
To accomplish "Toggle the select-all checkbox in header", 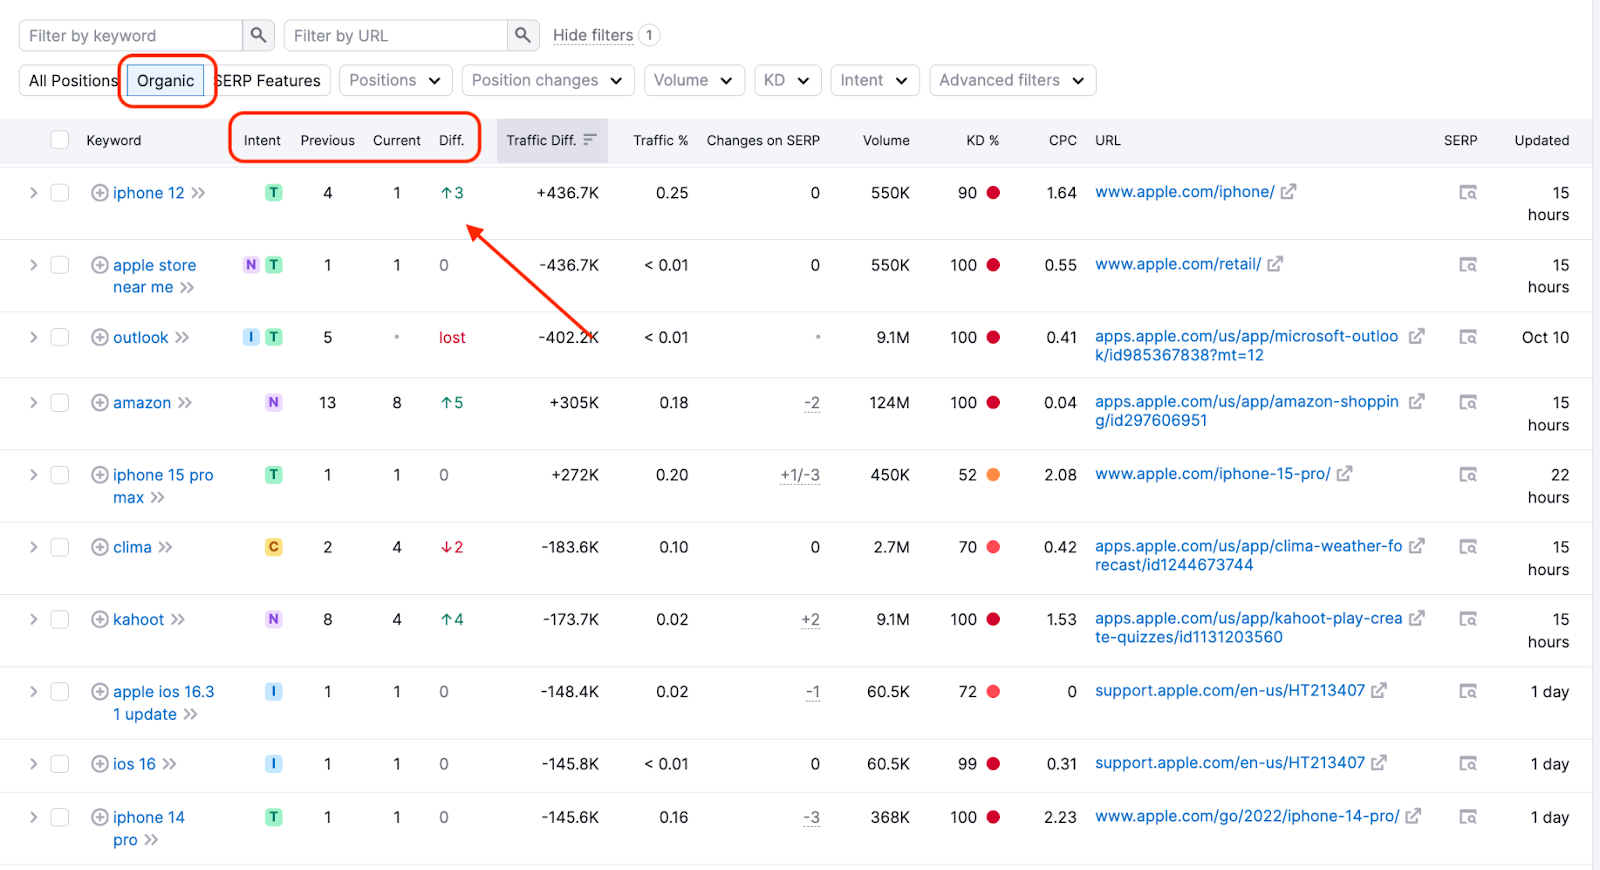I will 60,140.
